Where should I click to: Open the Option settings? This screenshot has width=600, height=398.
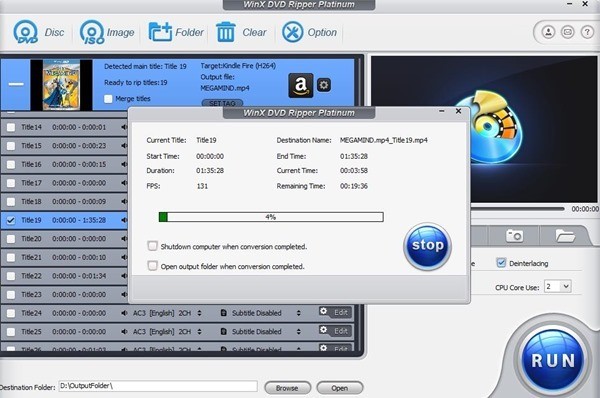[x=310, y=32]
